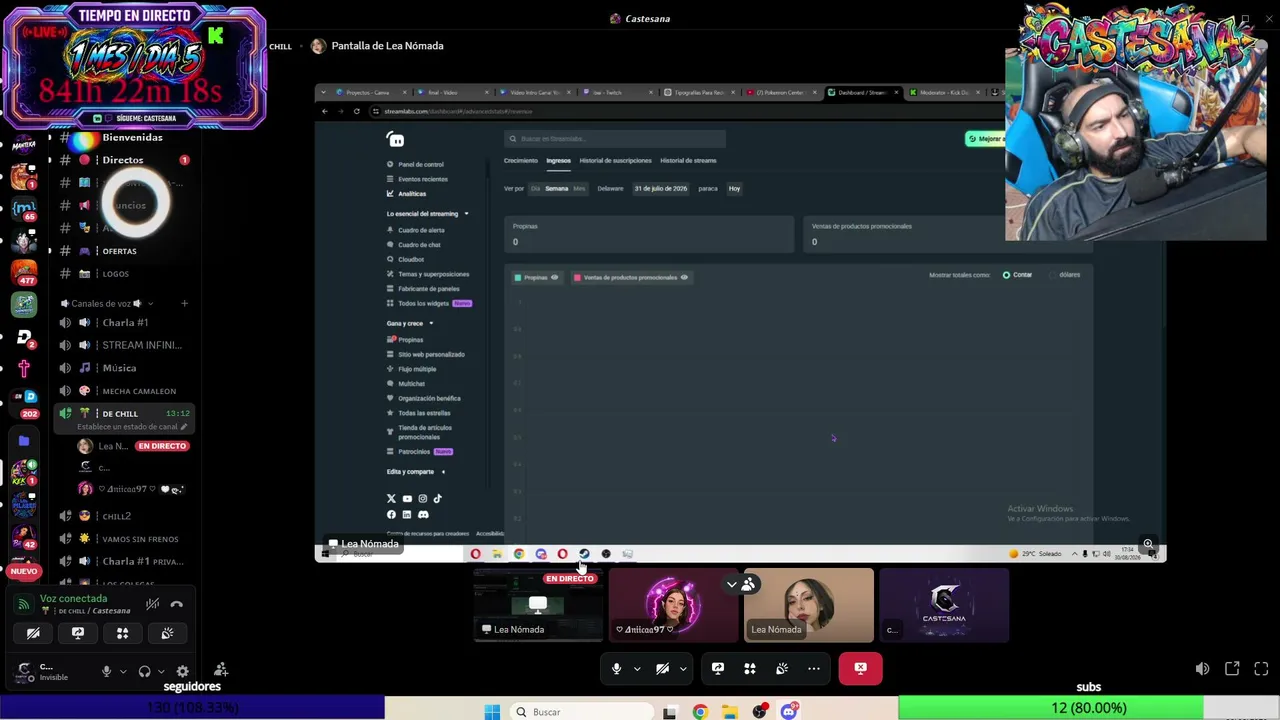The height and width of the screenshot is (720, 1280).
Task: Open microphone input options arrow
Action: coord(636,669)
